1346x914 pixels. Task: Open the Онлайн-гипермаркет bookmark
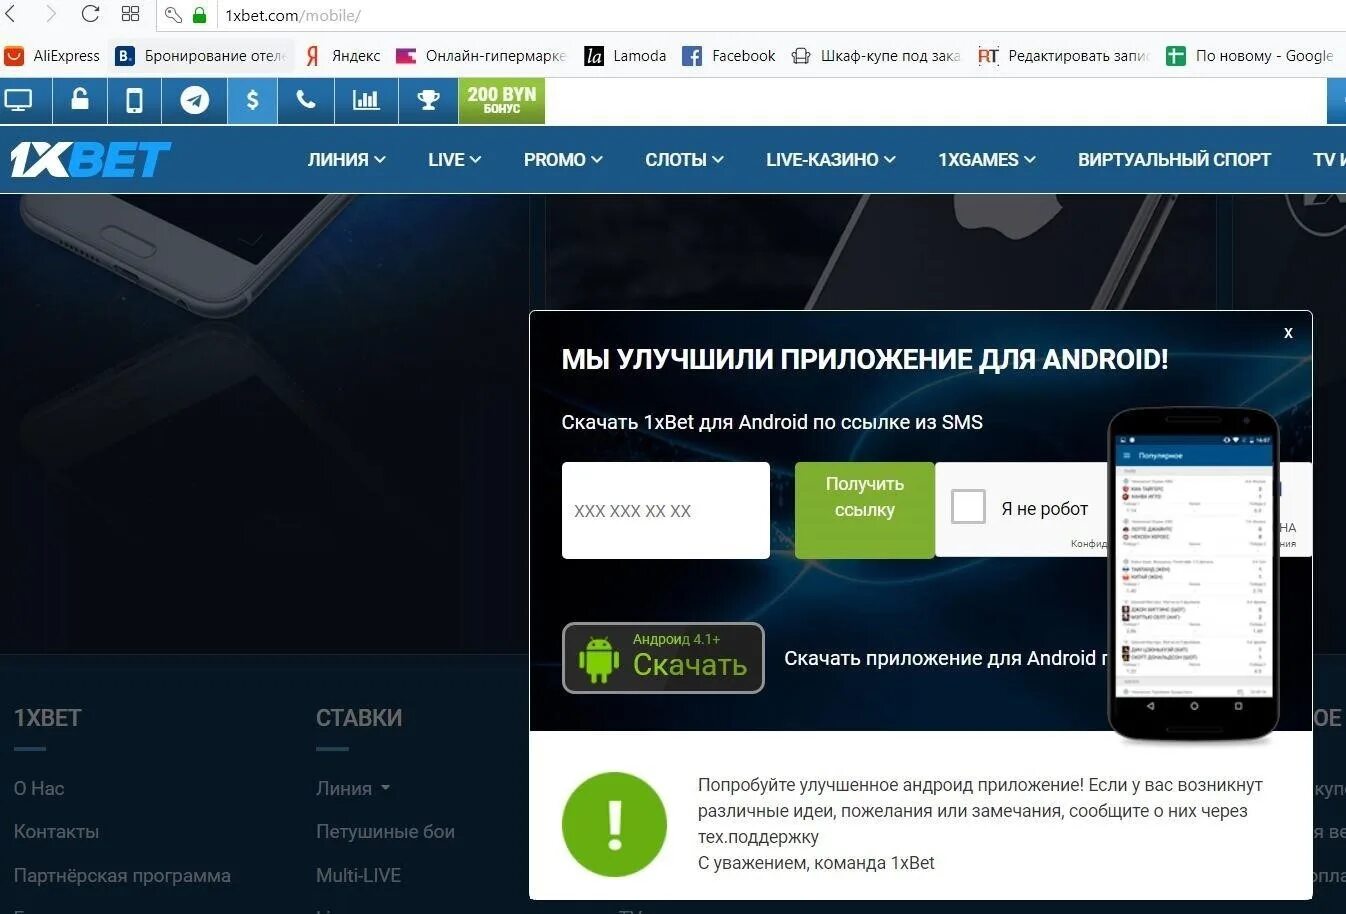[x=482, y=56]
